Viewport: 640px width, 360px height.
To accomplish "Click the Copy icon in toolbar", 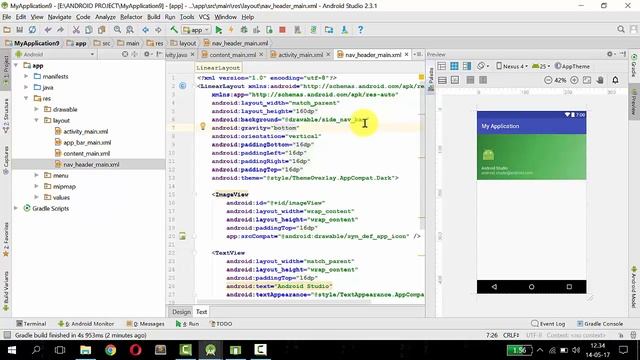I will coord(89,30).
